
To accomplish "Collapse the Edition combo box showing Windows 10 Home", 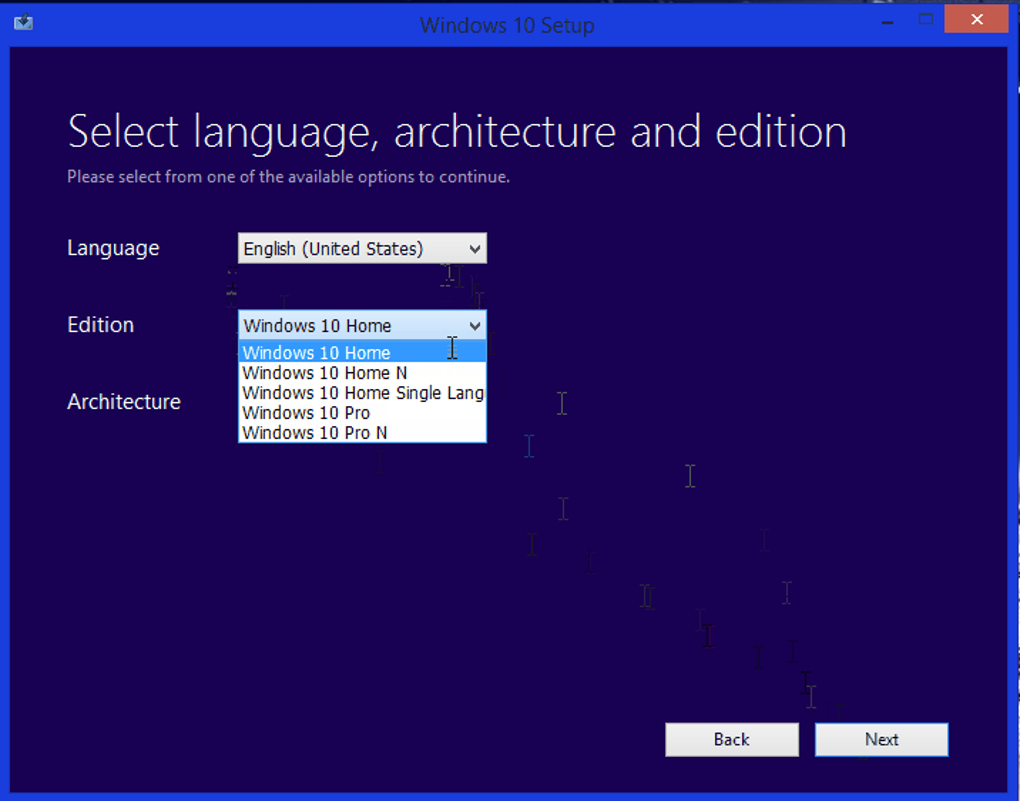I will tap(362, 325).
